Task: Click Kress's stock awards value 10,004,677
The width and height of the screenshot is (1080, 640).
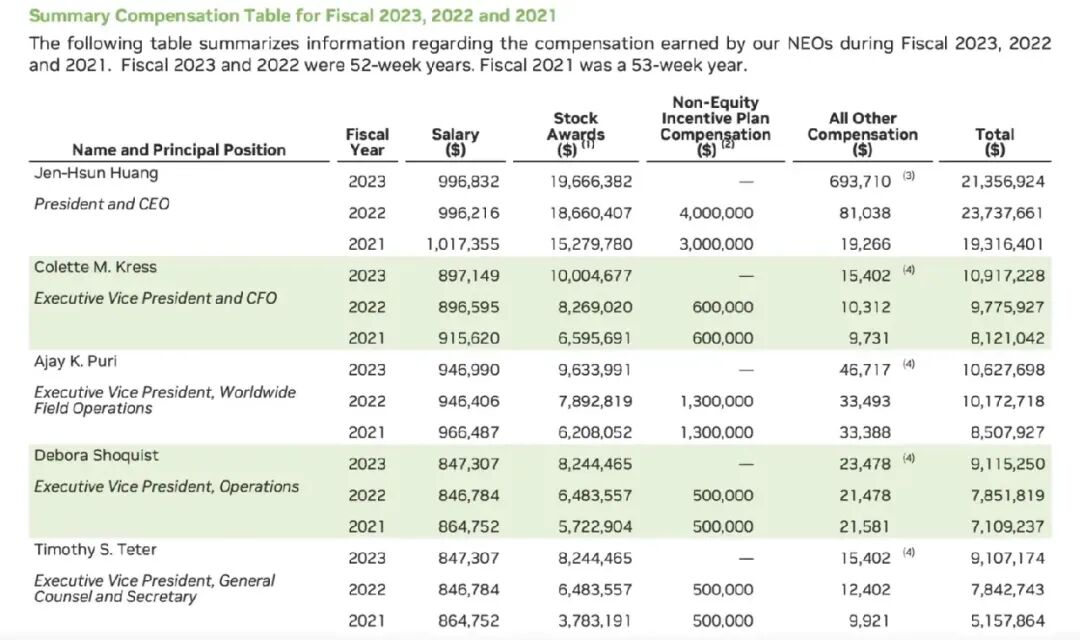Action: point(590,276)
